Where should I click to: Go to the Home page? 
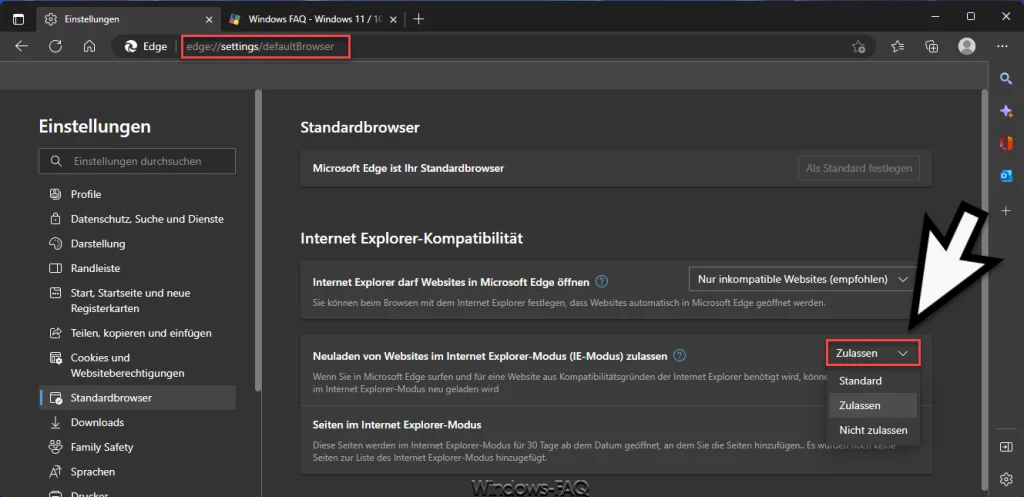click(x=89, y=46)
